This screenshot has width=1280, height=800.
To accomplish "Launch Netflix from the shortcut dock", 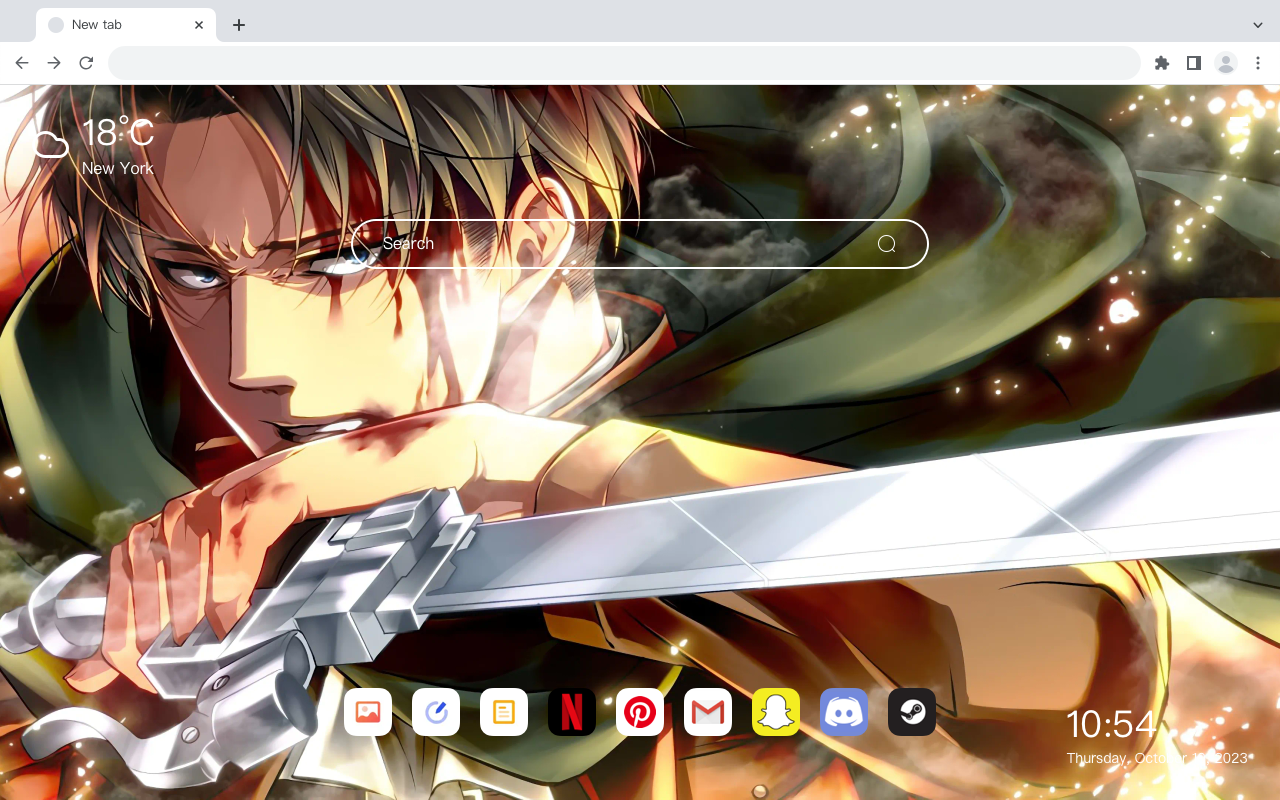I will (572, 712).
